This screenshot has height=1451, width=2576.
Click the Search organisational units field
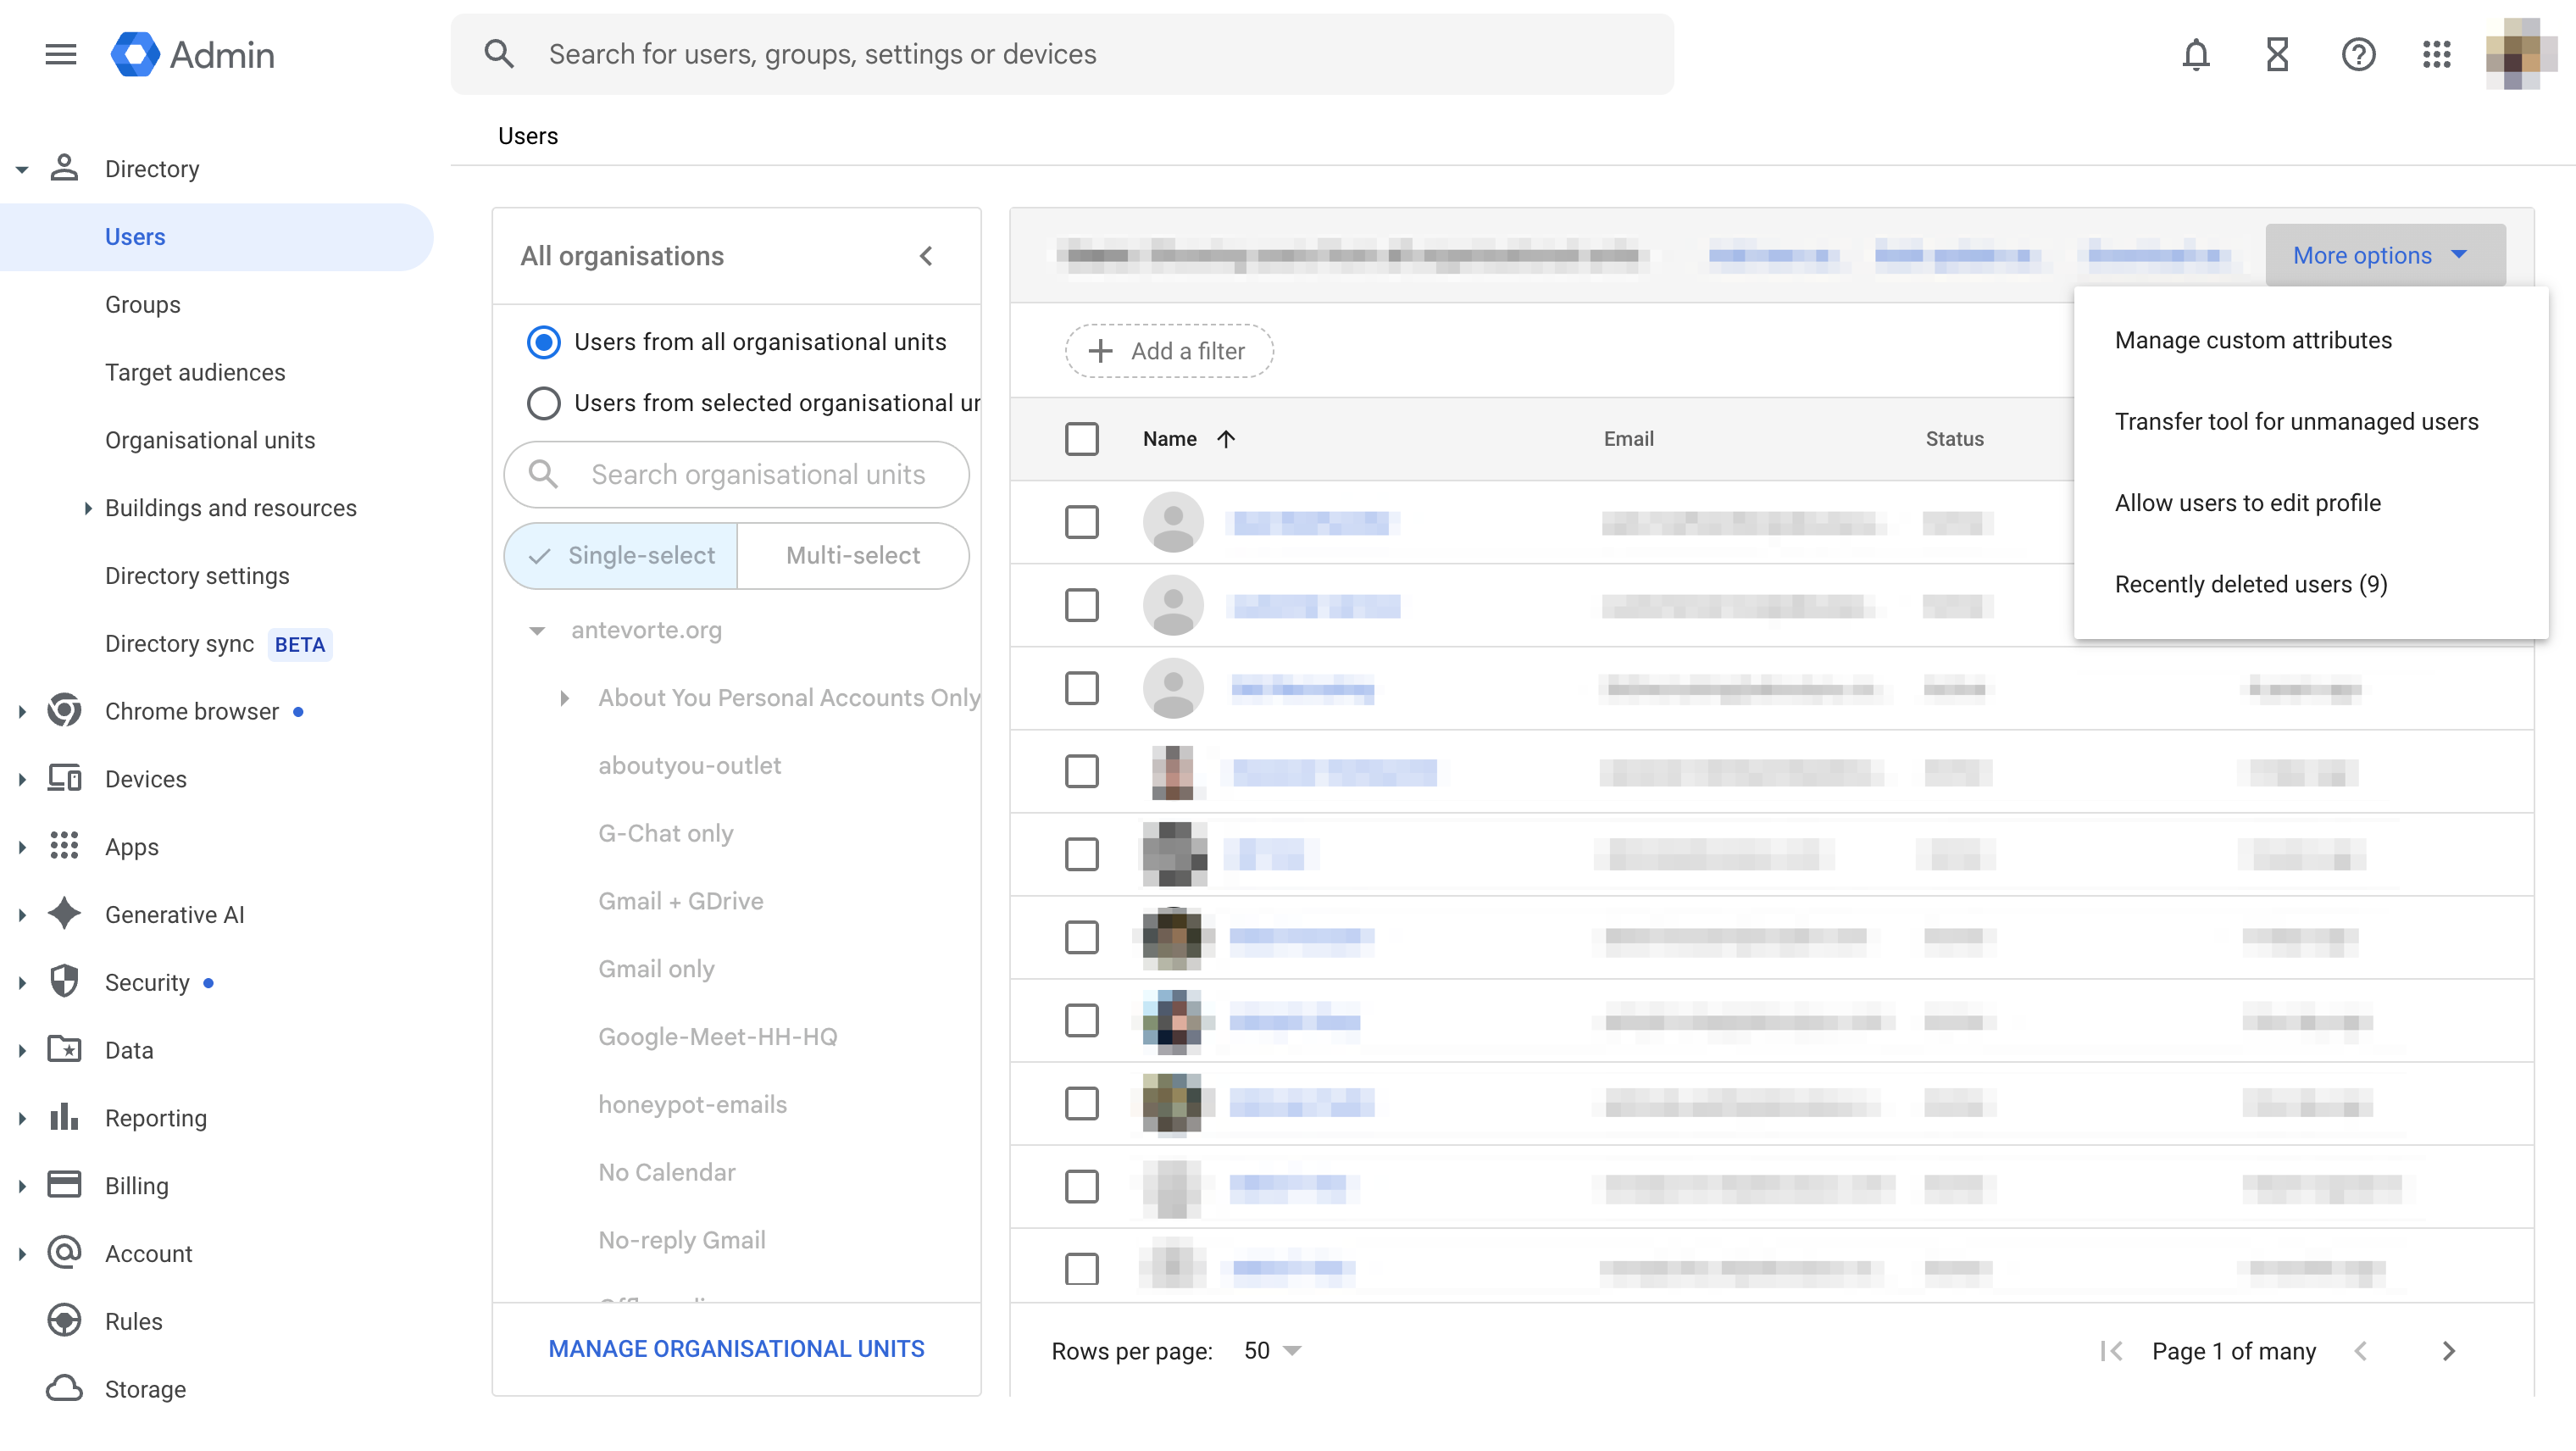click(x=757, y=475)
